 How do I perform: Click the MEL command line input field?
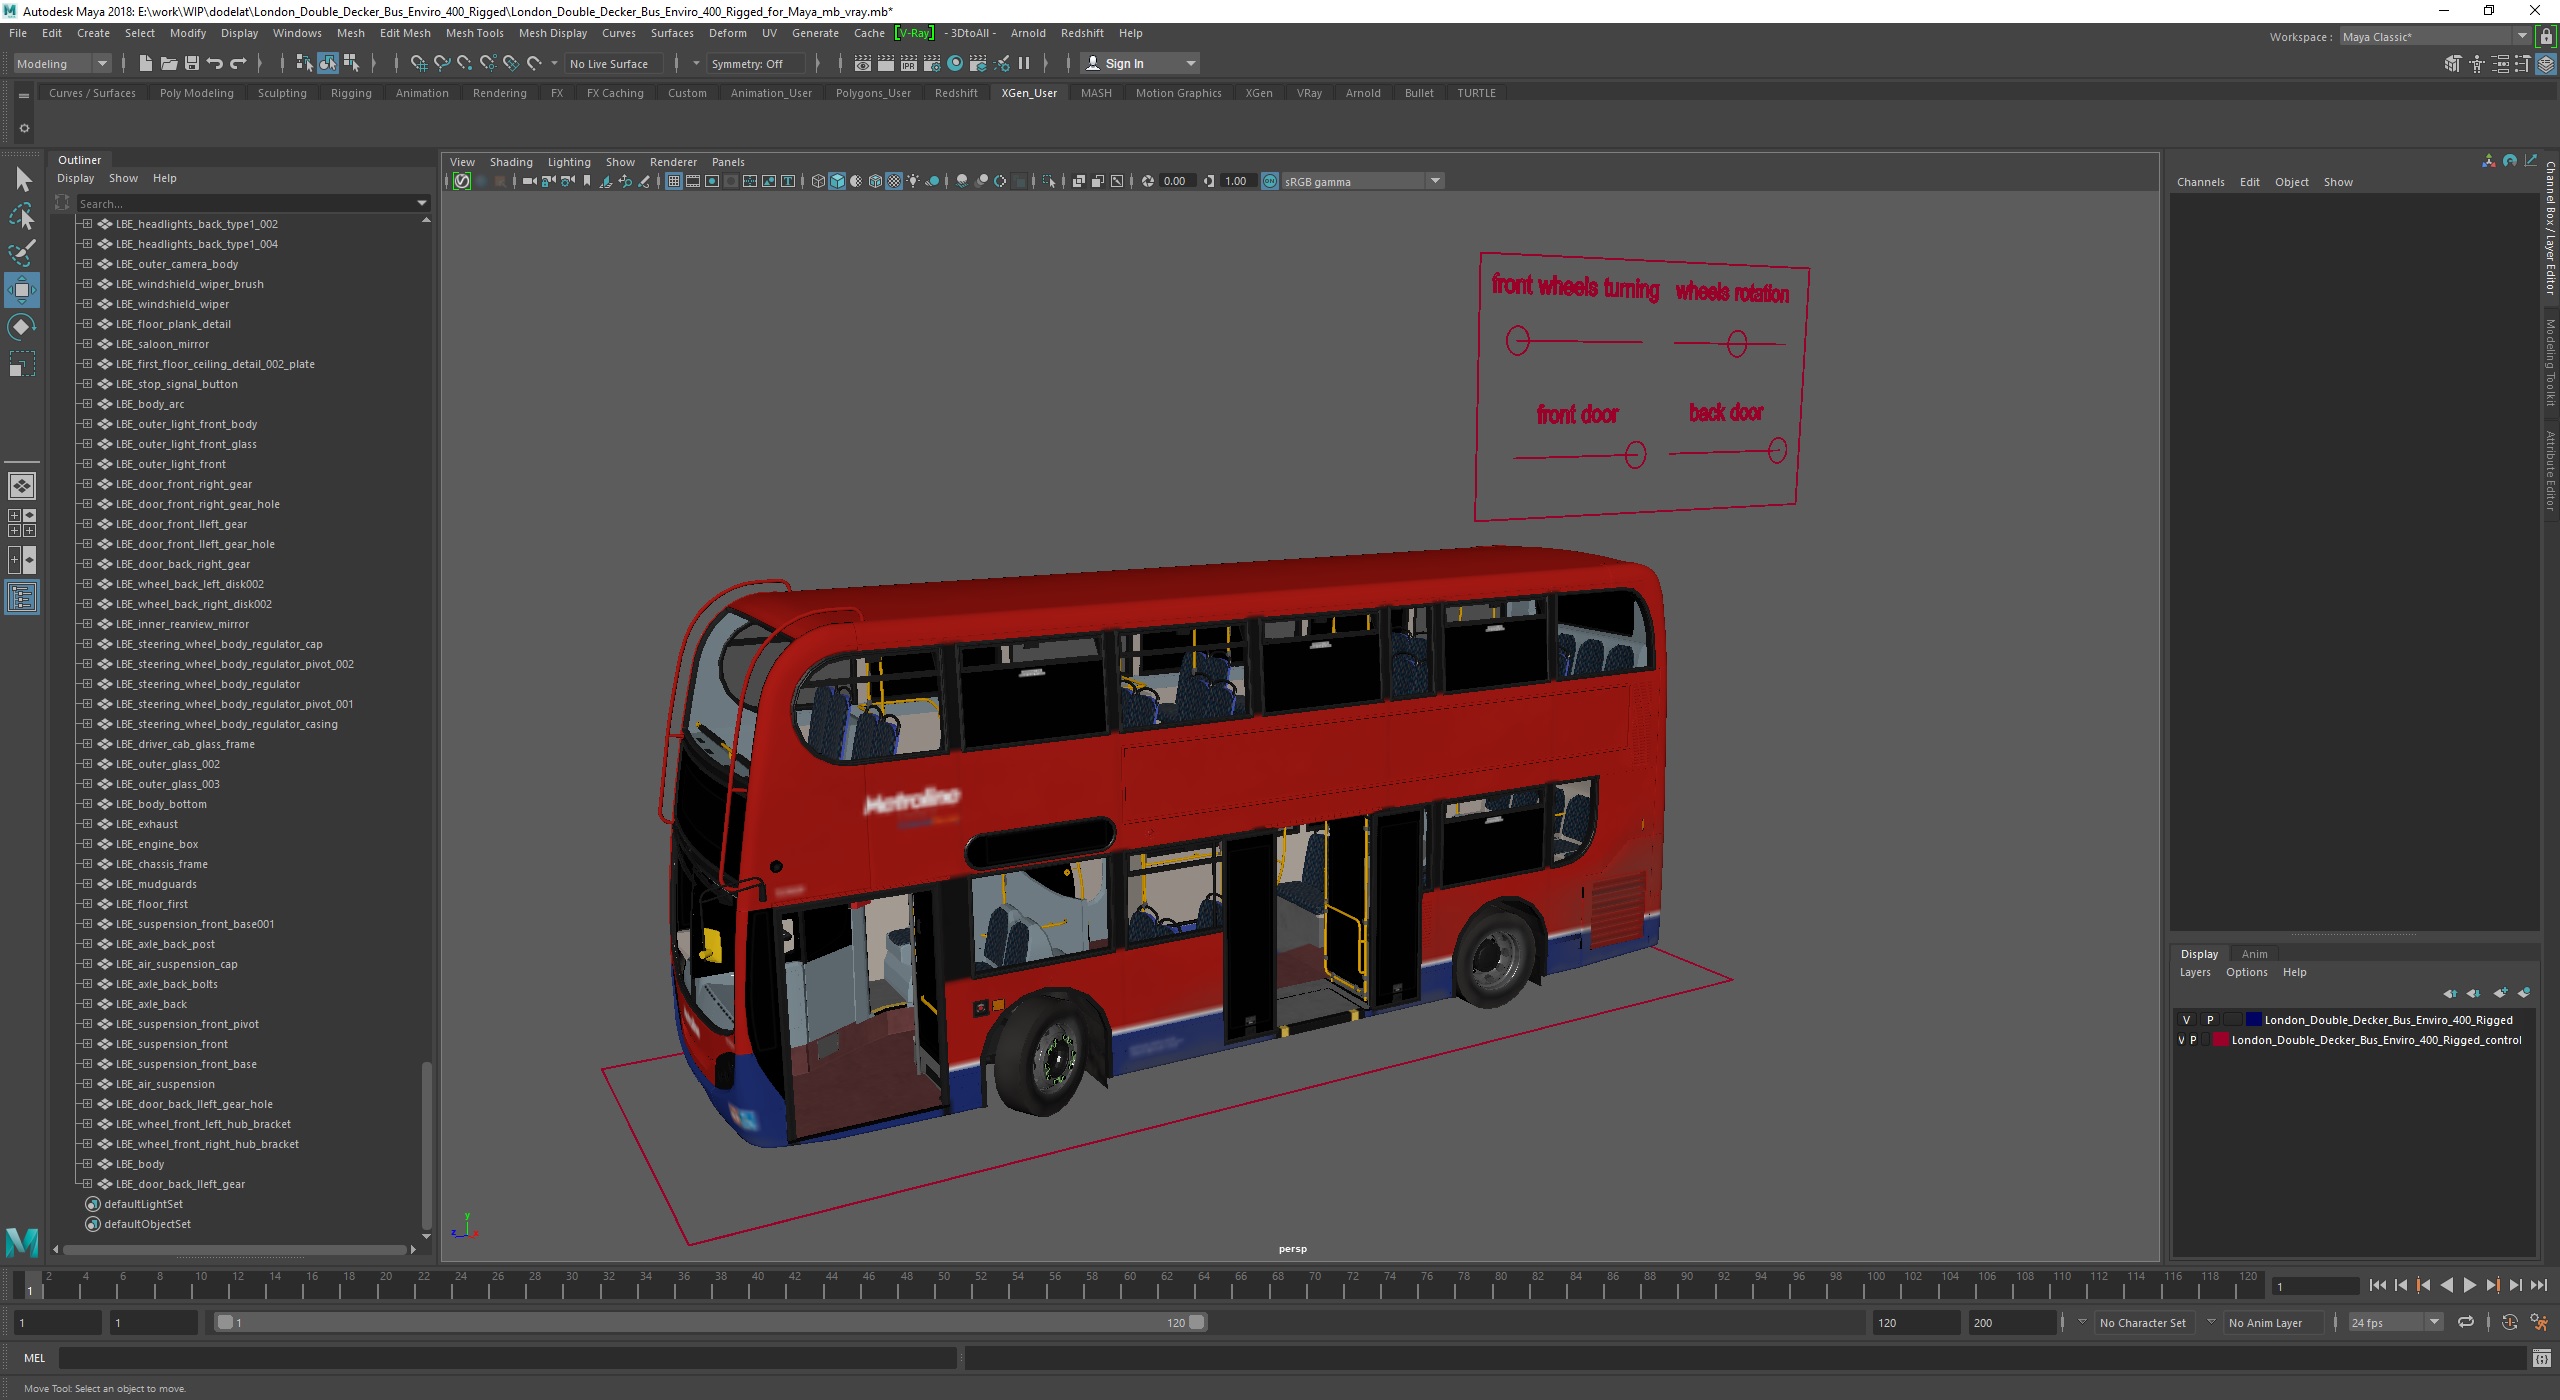(x=507, y=1358)
